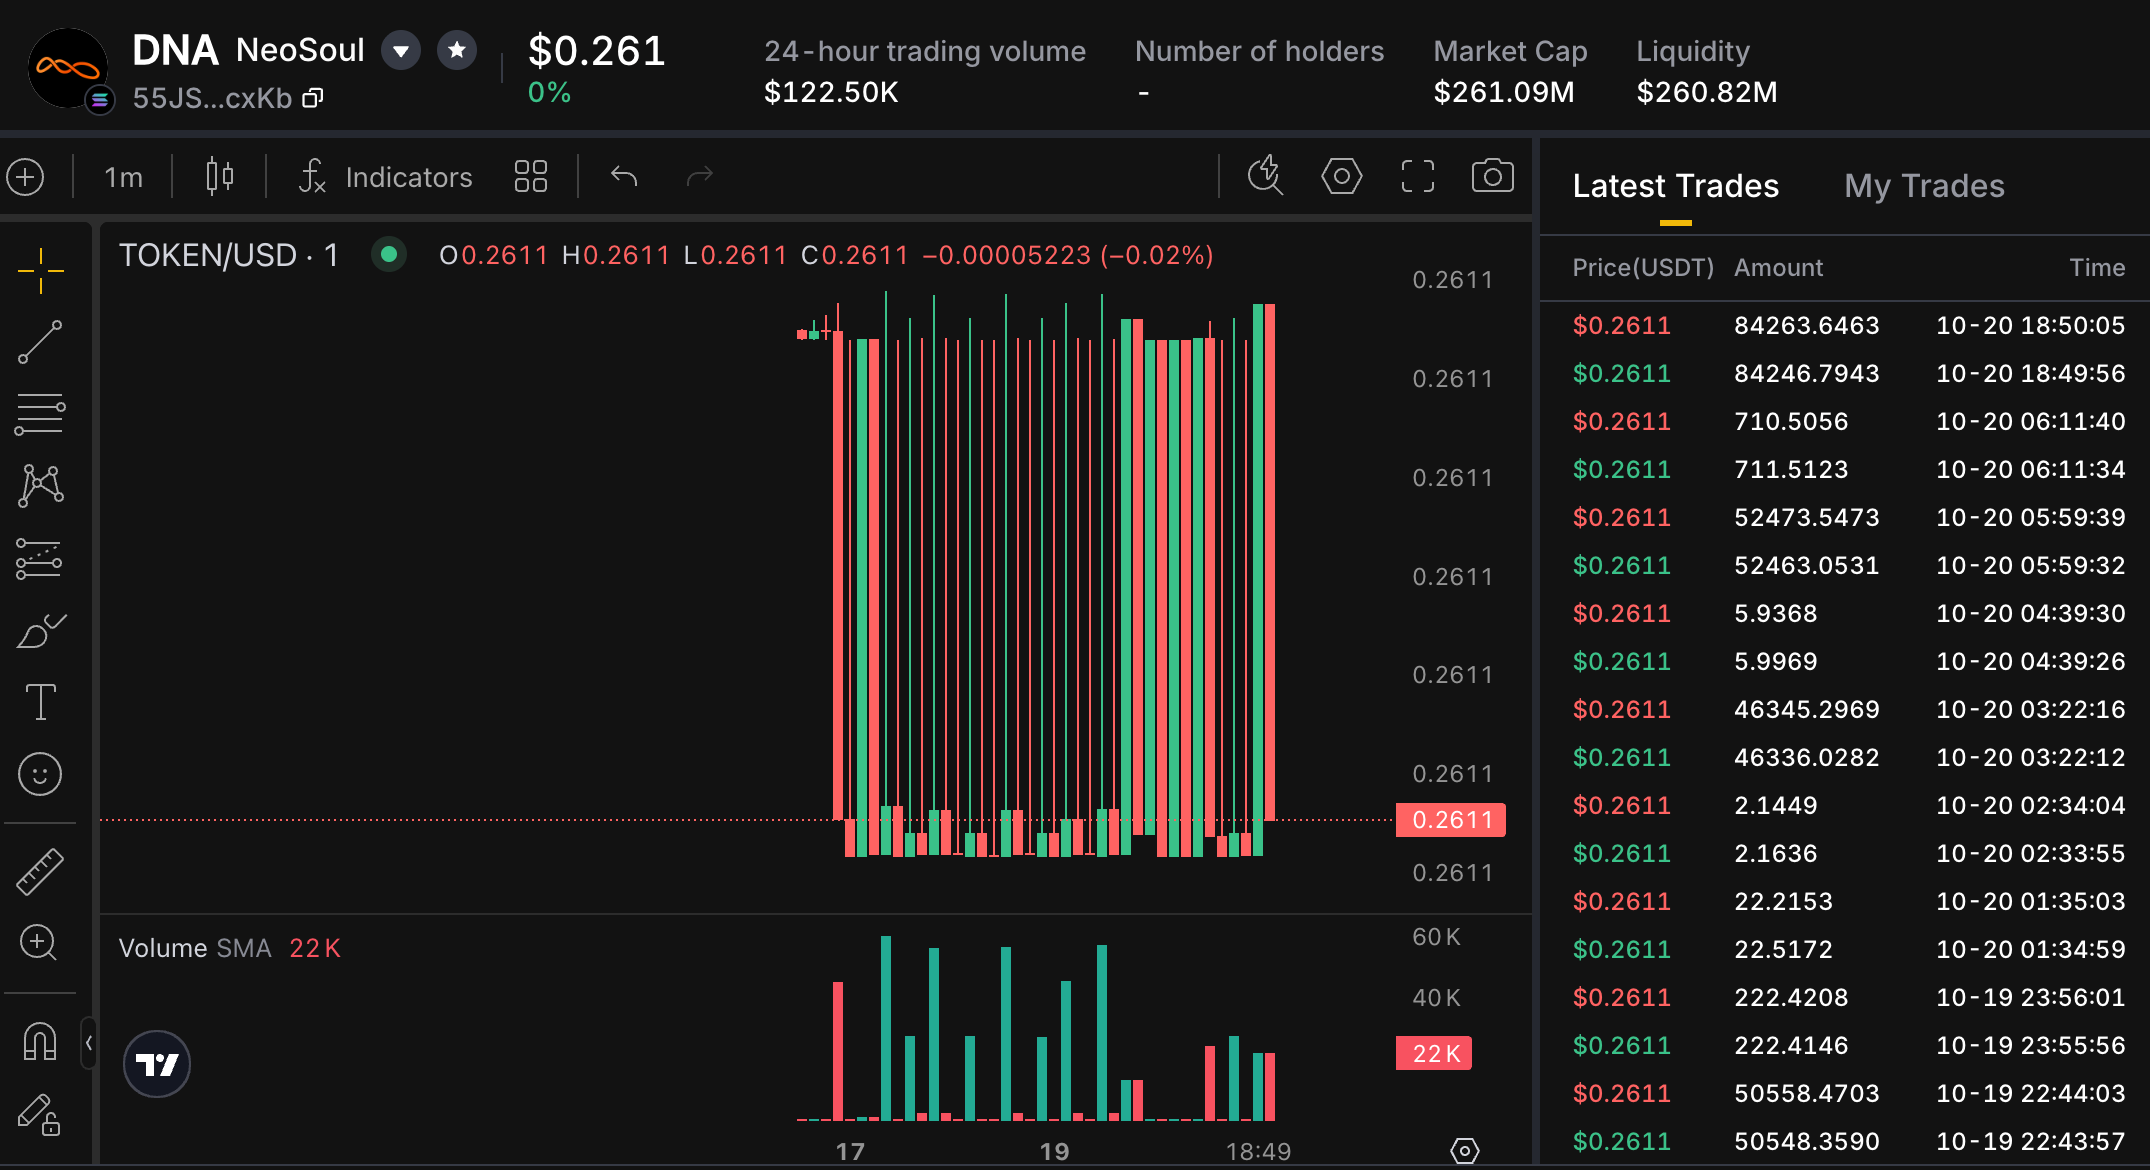Click the compare or add symbol icon

26,177
